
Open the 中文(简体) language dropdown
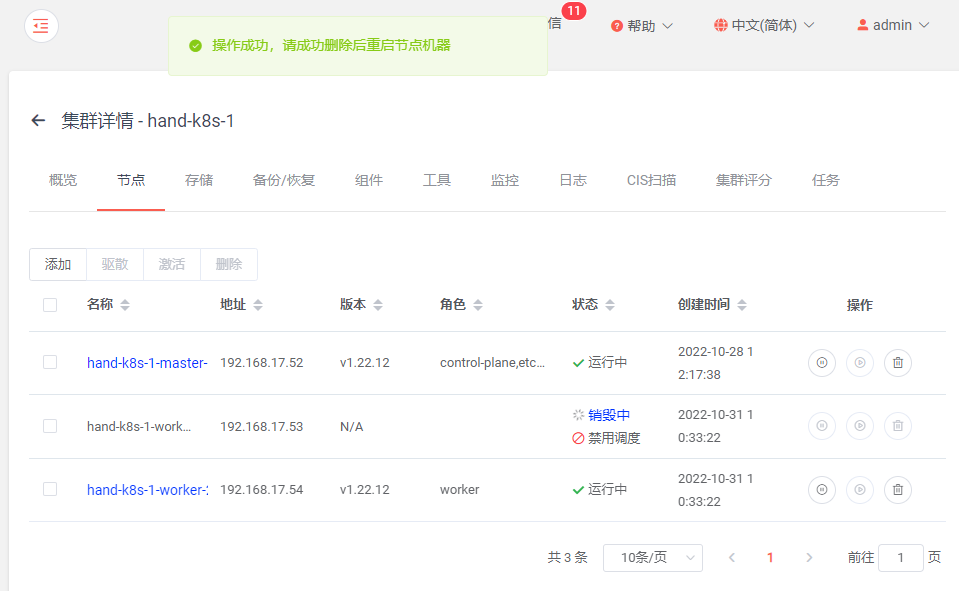point(763,24)
